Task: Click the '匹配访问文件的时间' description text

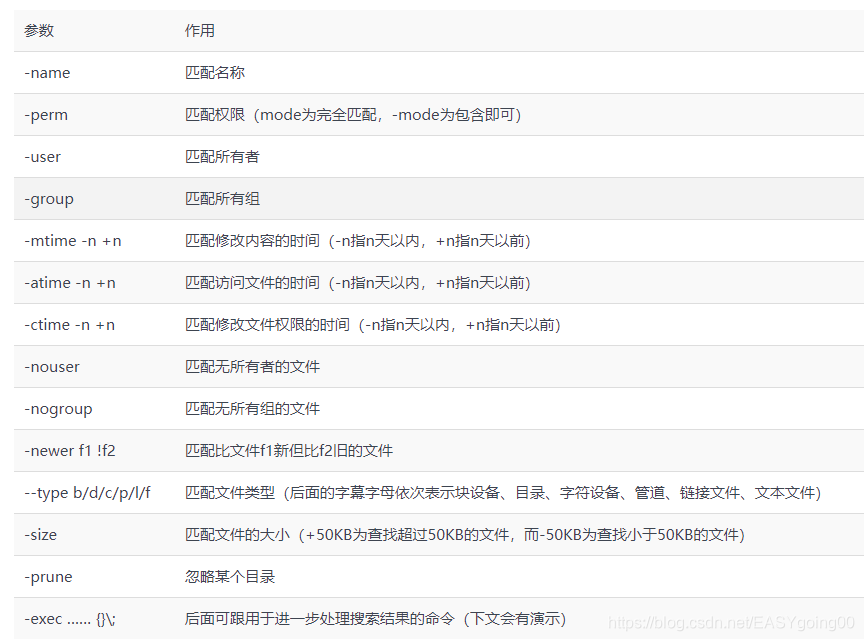Action: [358, 283]
